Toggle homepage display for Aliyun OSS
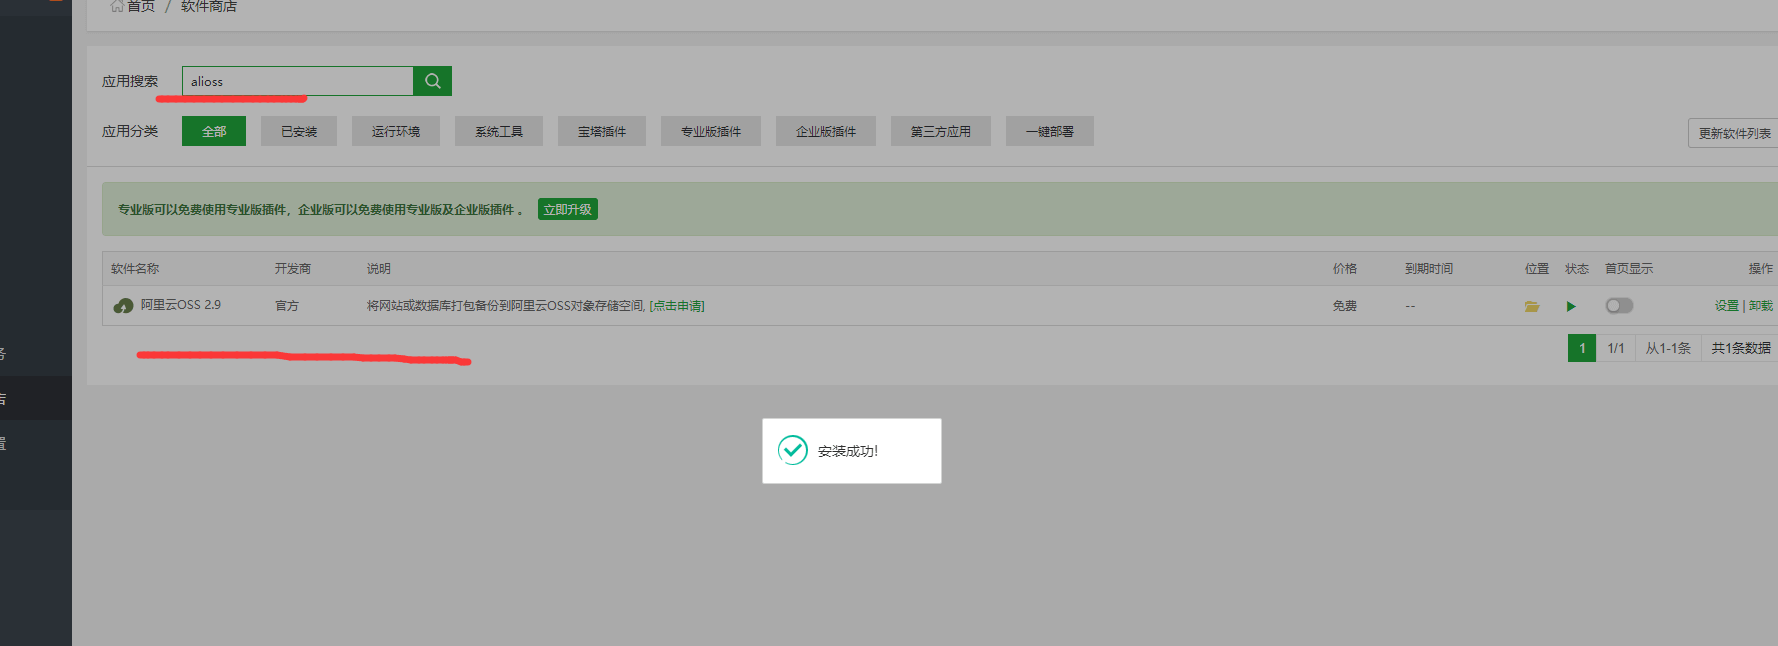 point(1618,306)
